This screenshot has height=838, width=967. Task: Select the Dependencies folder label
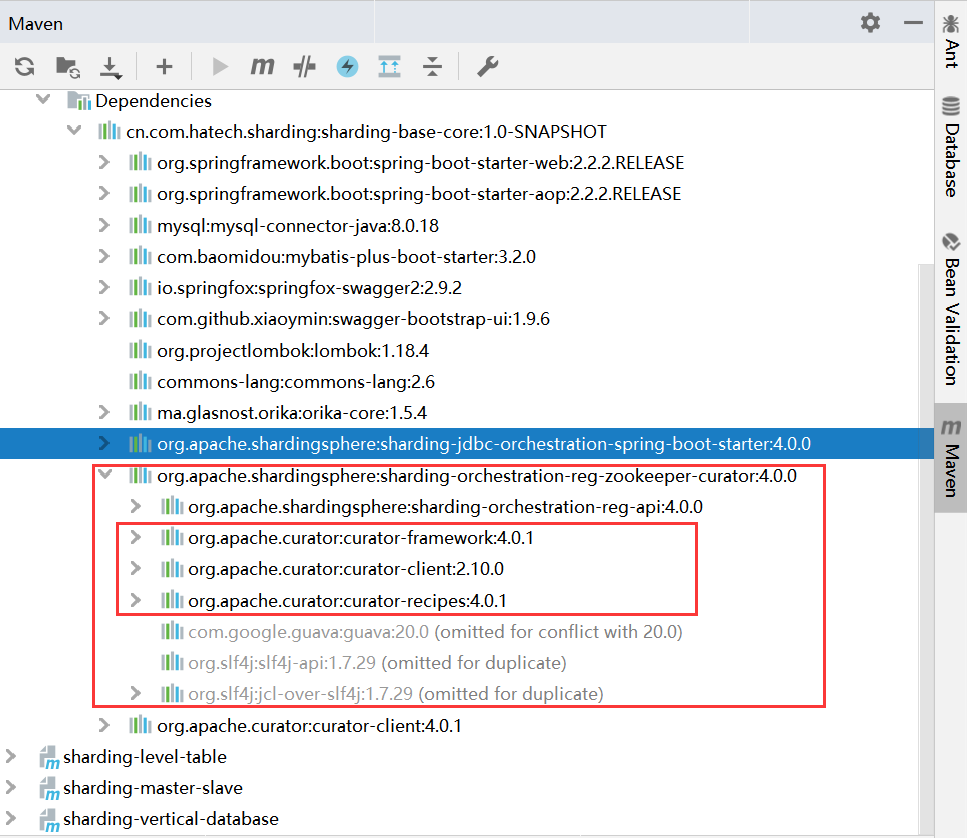tap(153, 101)
